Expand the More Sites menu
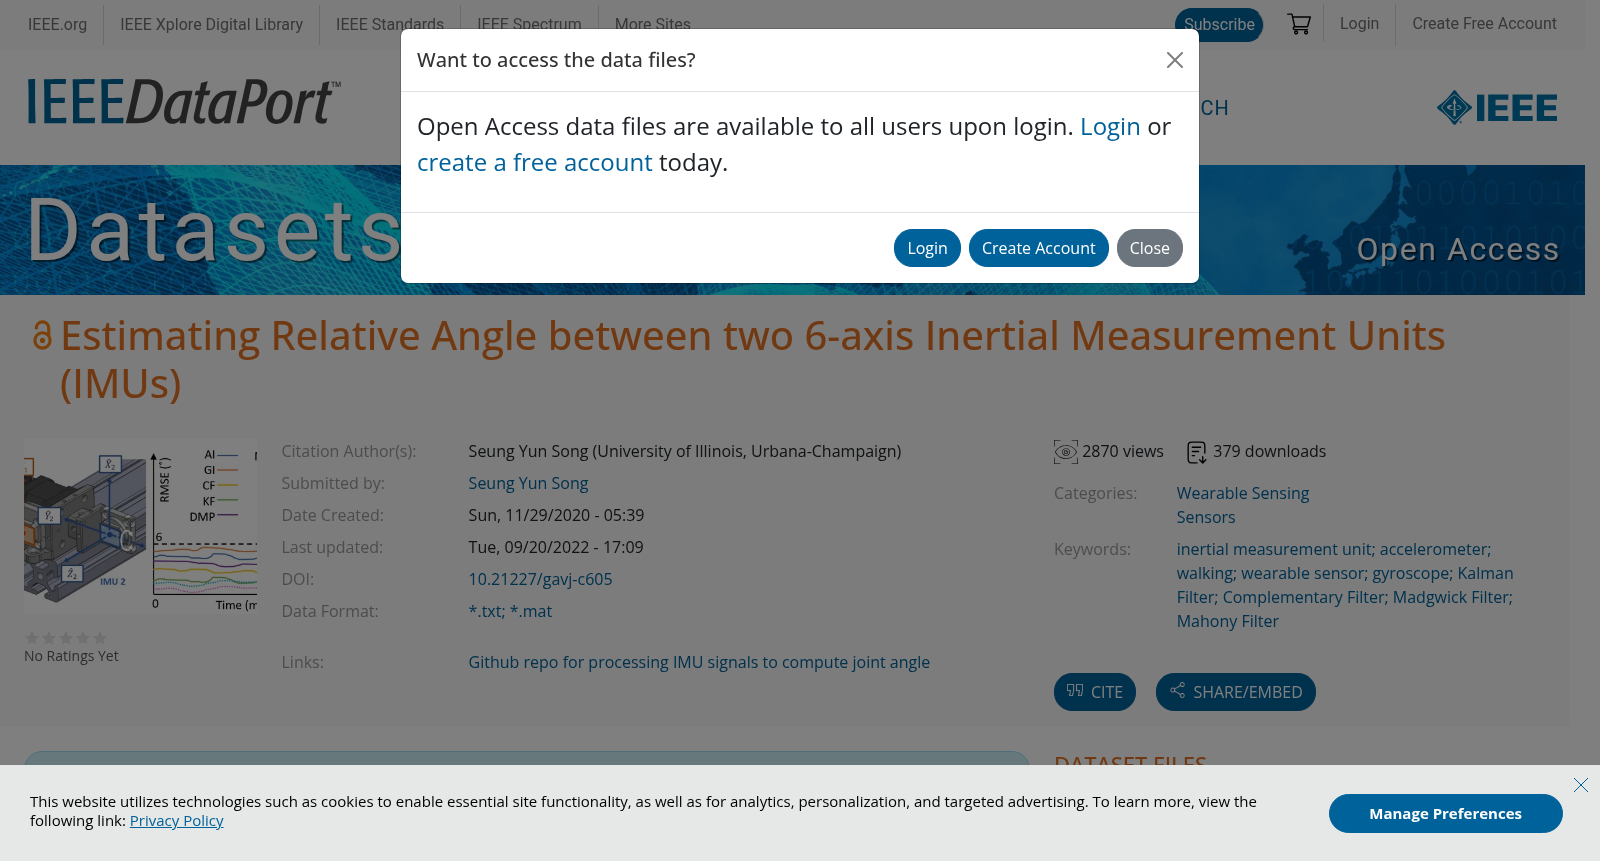 click(x=653, y=24)
